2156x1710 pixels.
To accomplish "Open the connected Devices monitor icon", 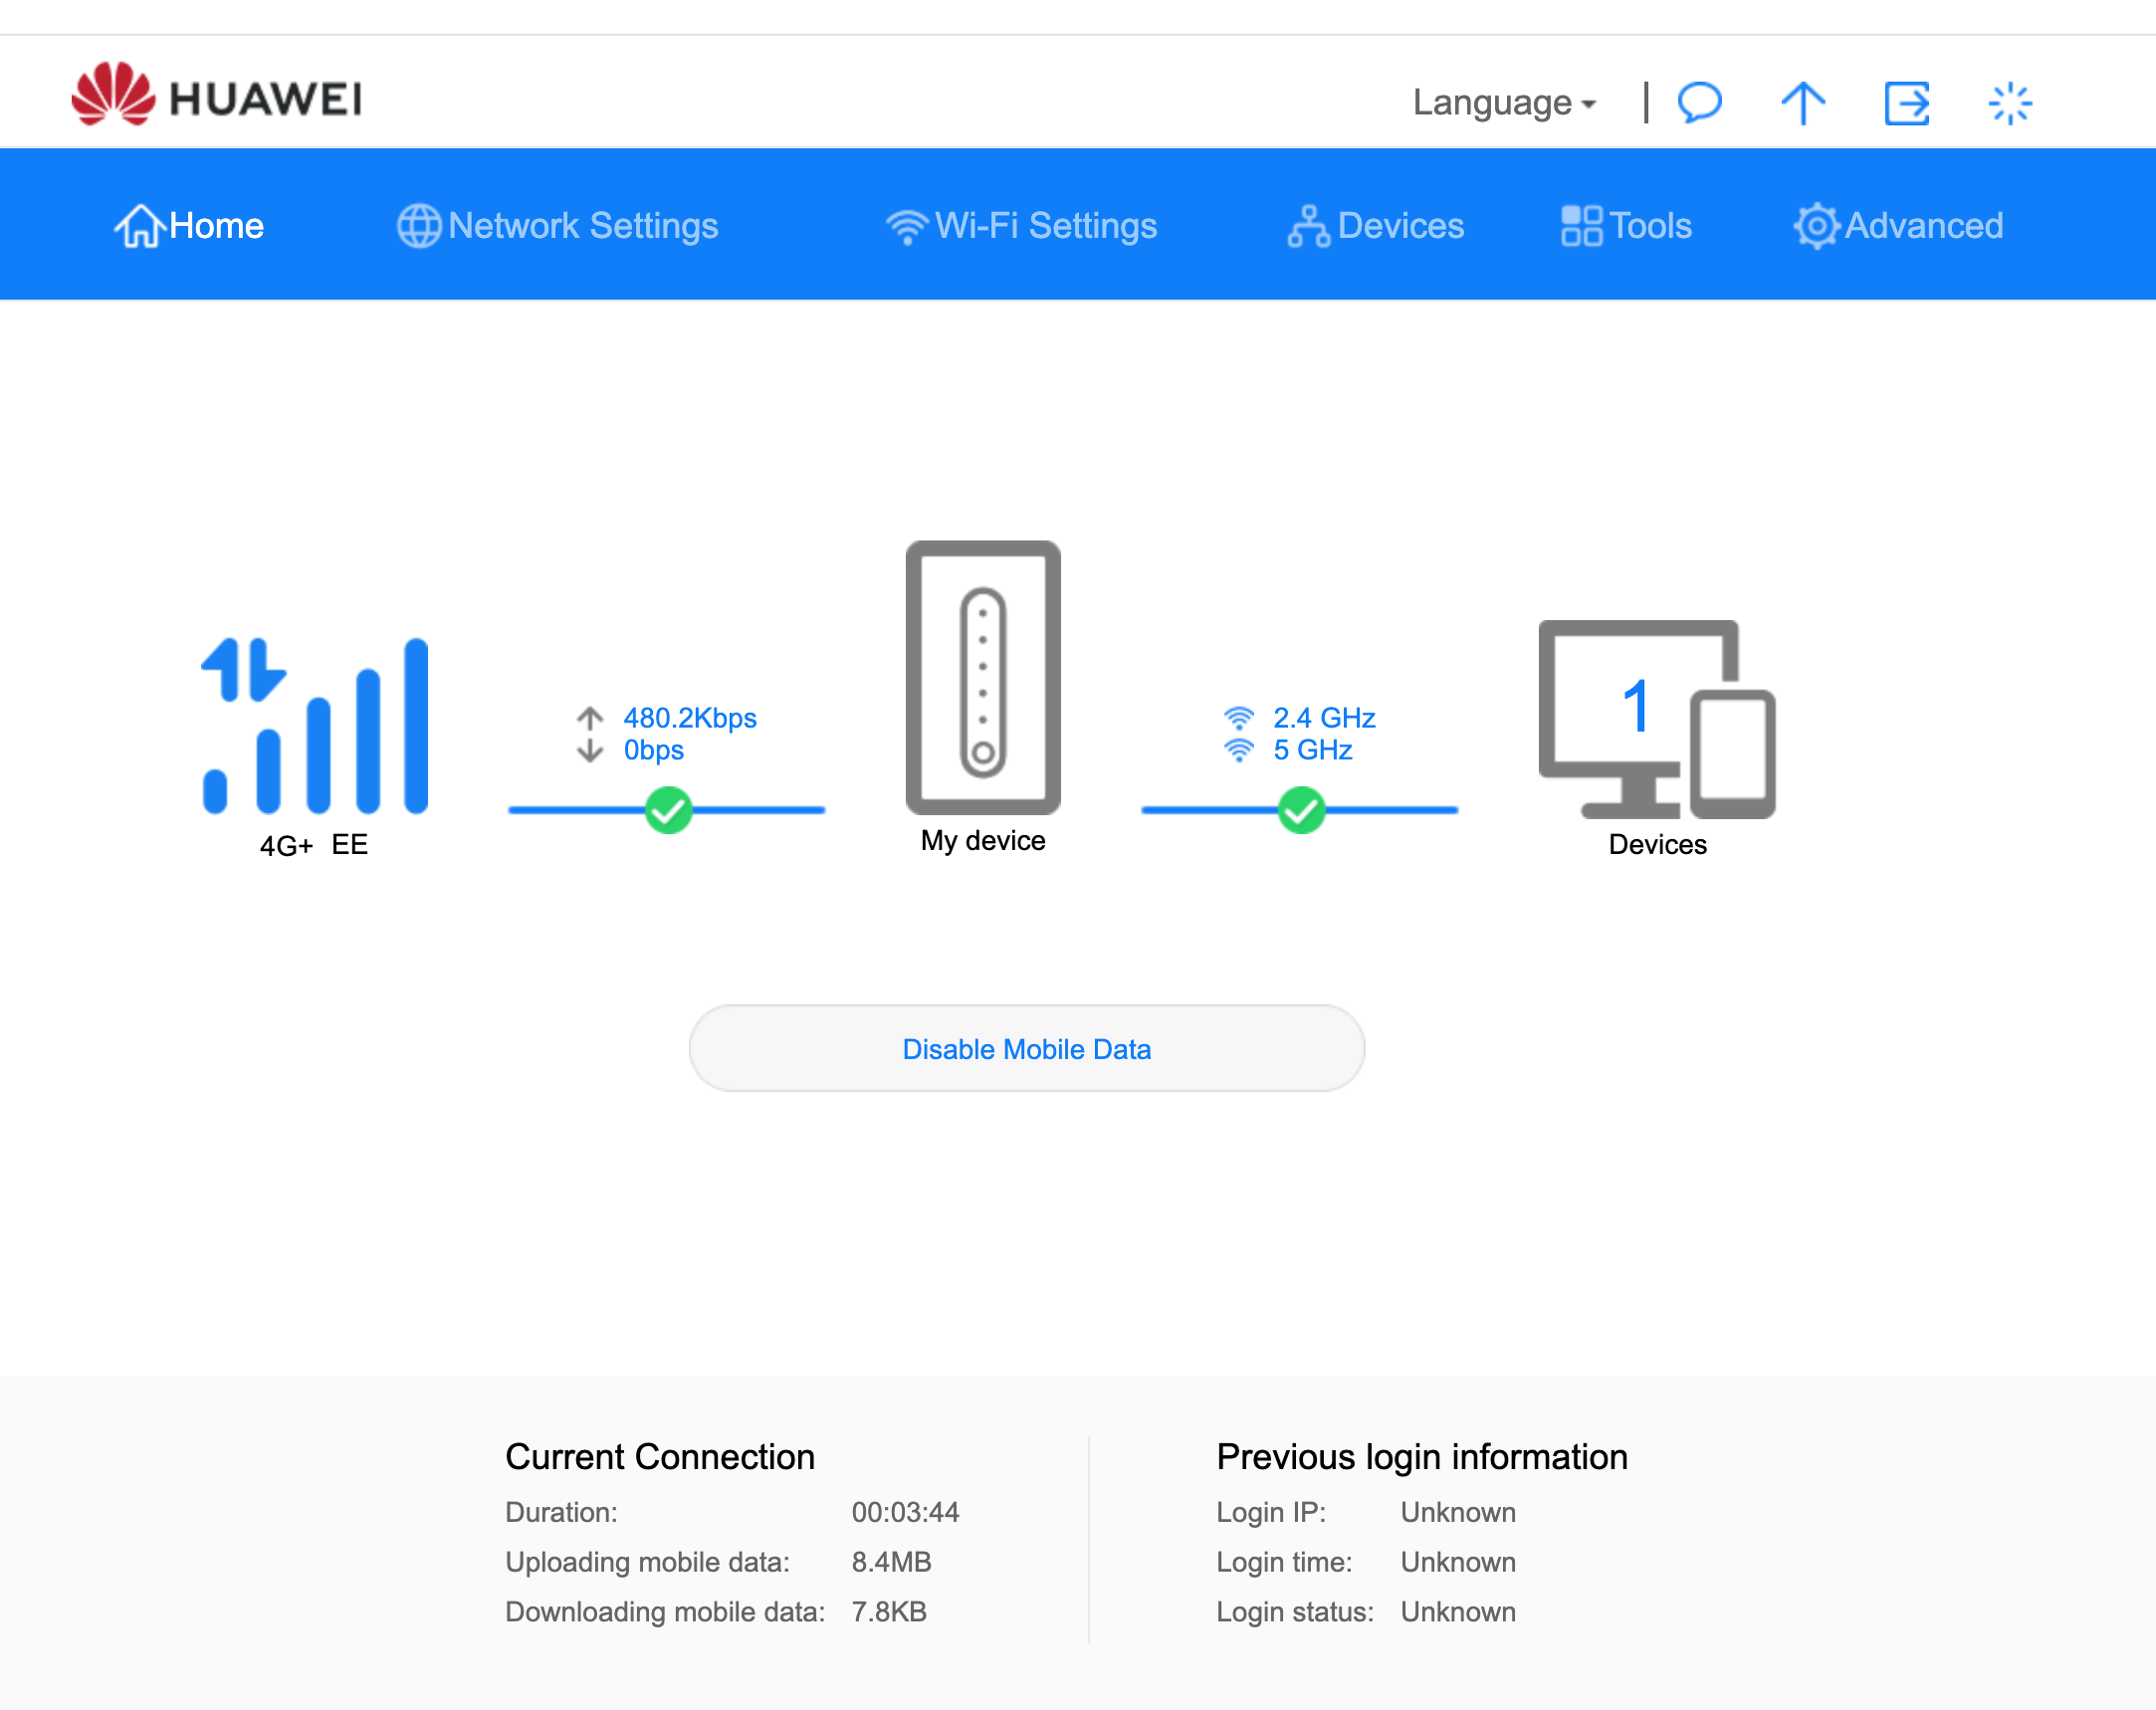I will (1656, 718).
